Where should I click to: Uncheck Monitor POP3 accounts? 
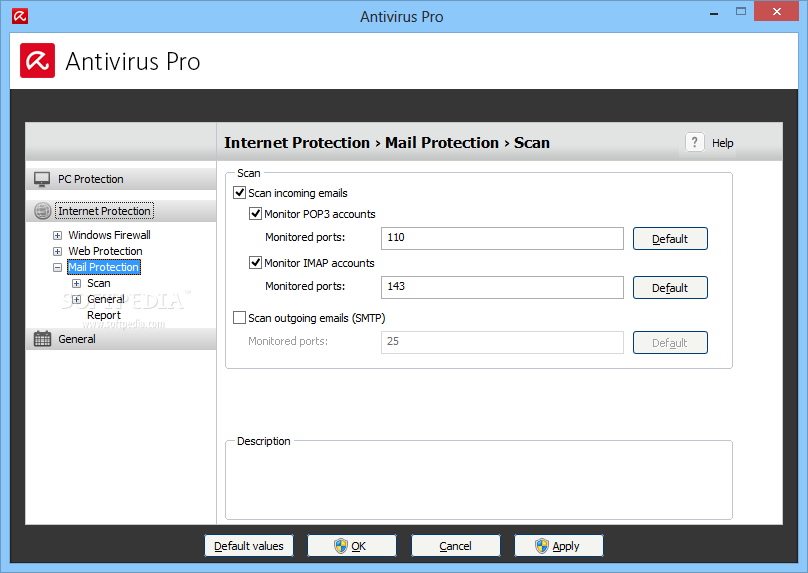255,213
